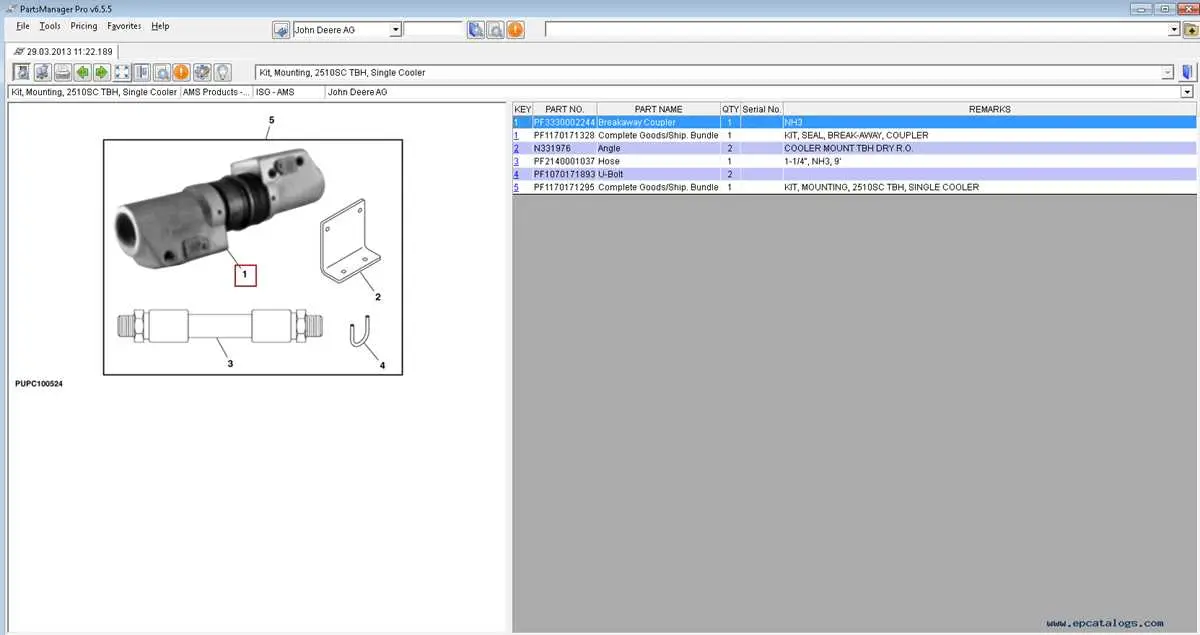Open the John Deere AG dropdown arrow
Screen dimensions: 1200x635
point(396,30)
